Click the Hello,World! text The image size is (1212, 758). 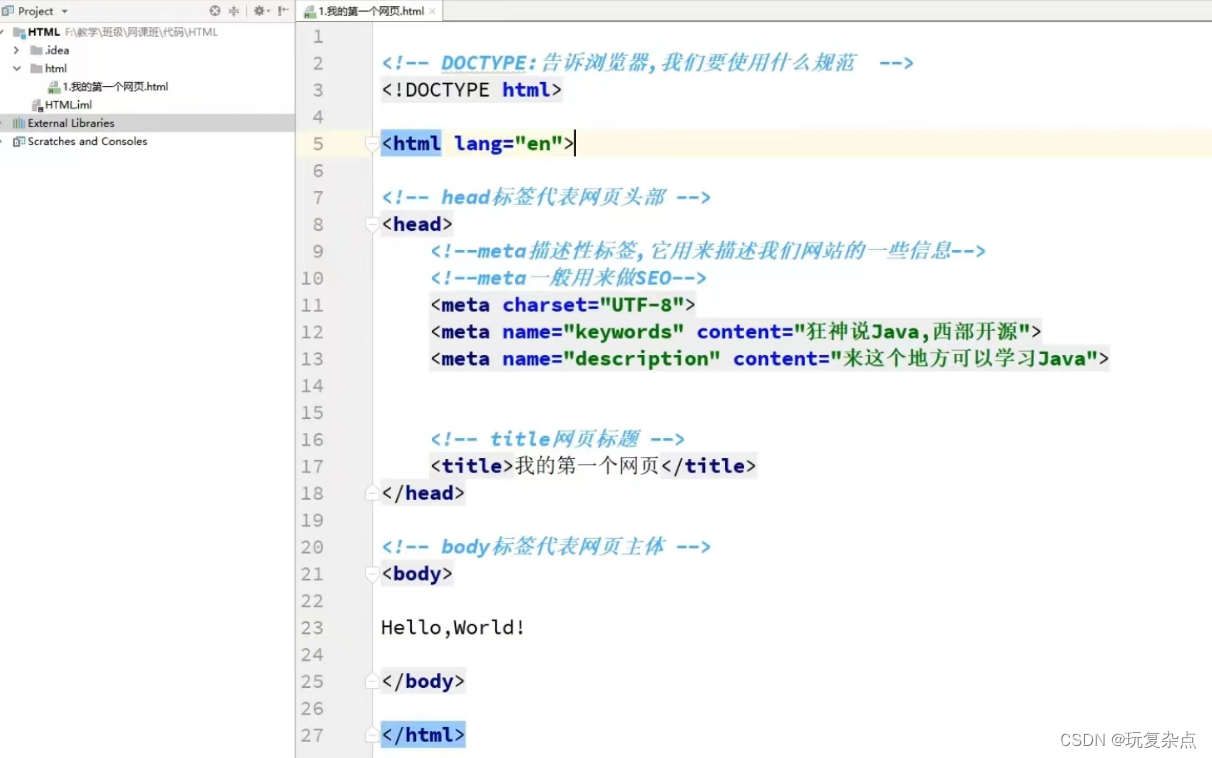(453, 628)
